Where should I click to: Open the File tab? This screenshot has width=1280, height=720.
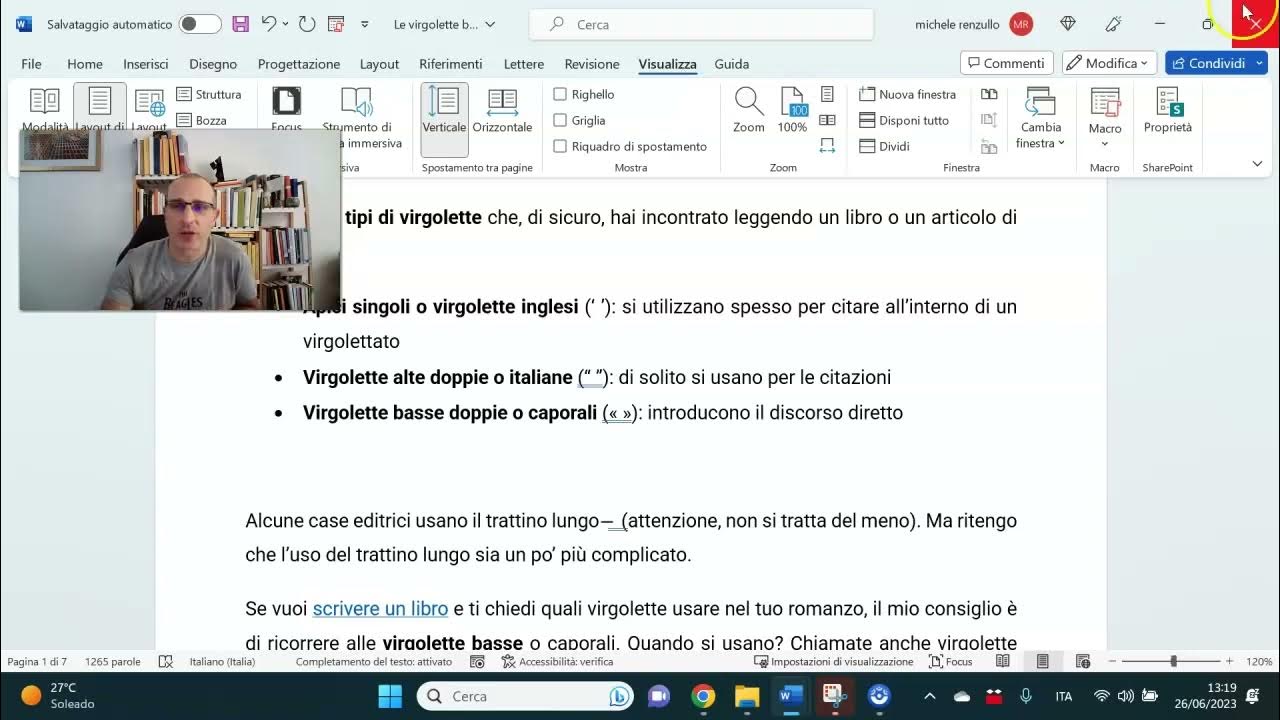coord(31,64)
